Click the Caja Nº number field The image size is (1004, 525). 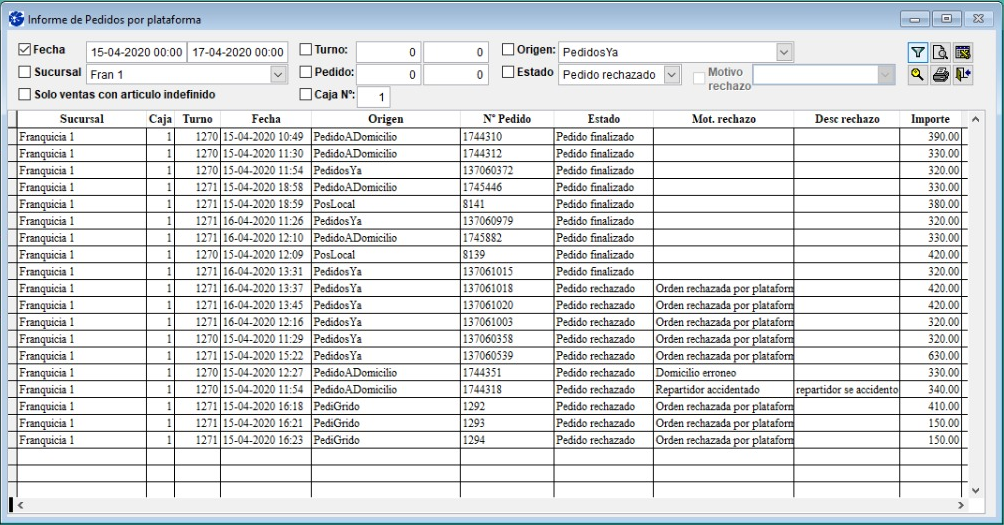[x=372, y=97]
